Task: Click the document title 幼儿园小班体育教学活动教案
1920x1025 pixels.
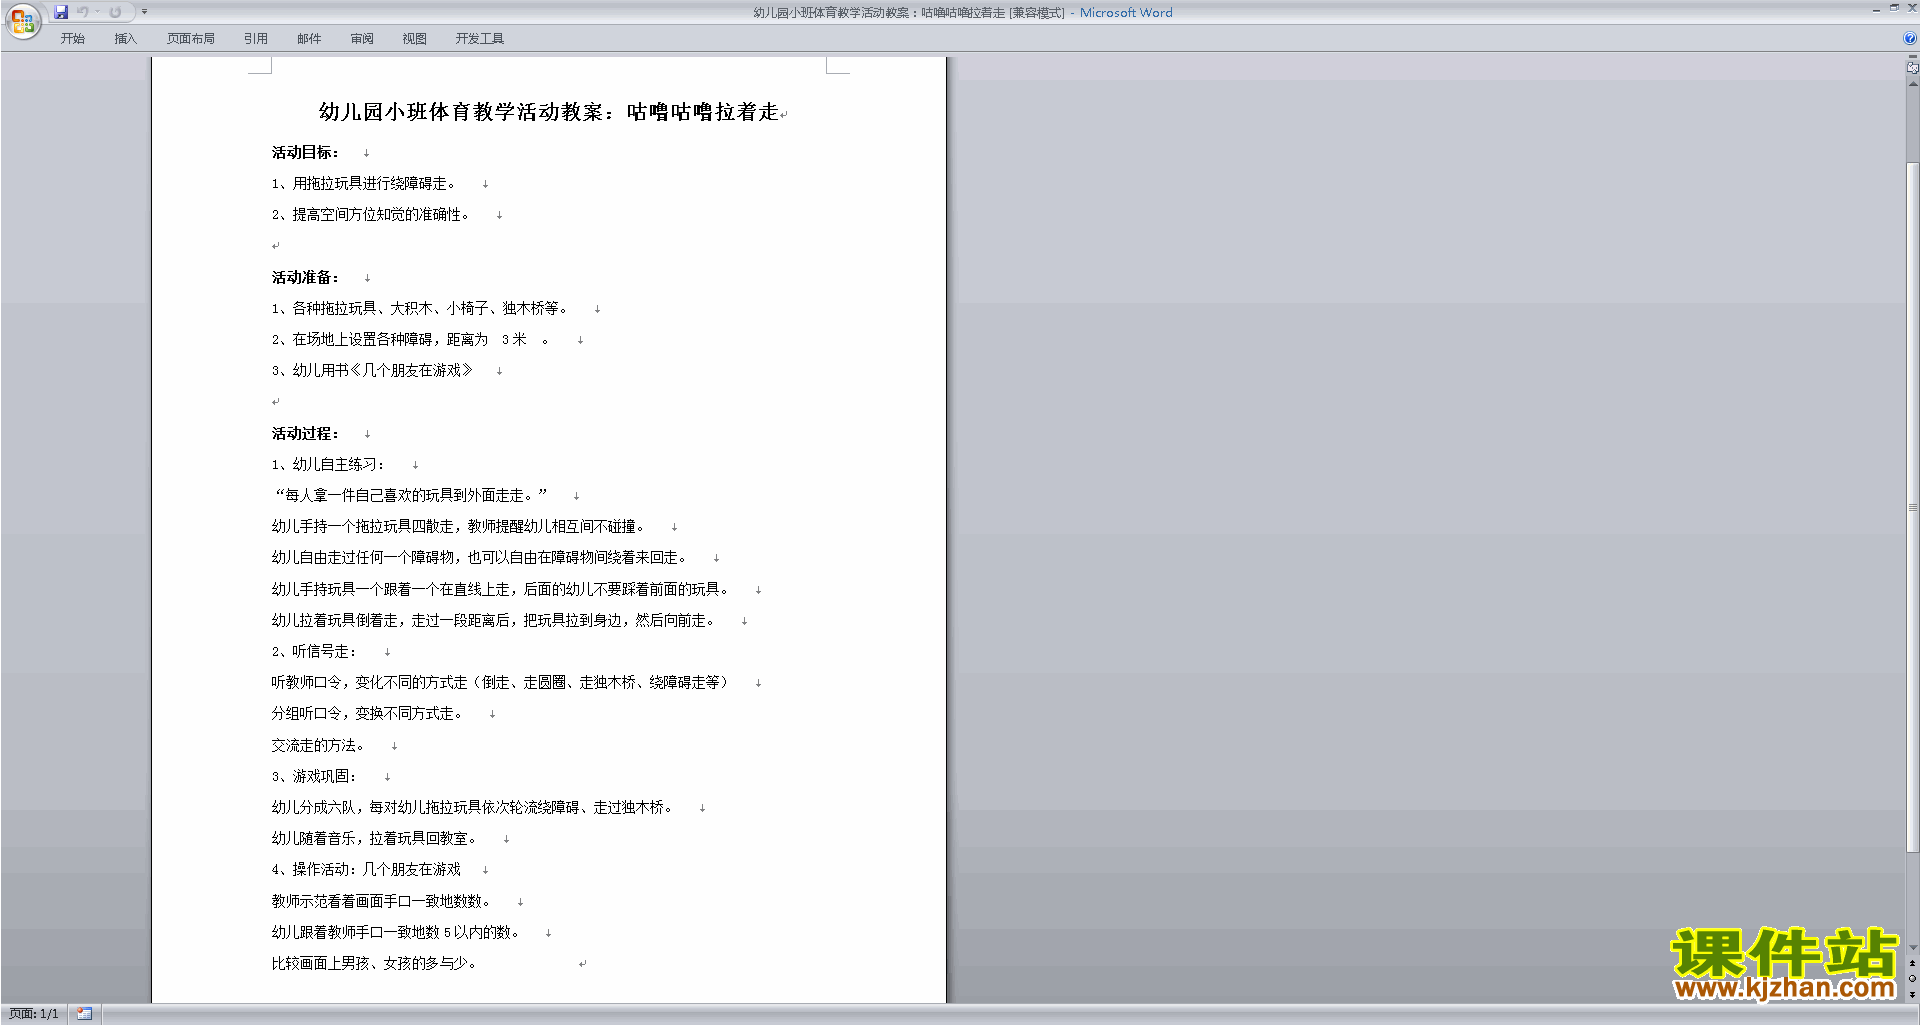Action: point(549,112)
